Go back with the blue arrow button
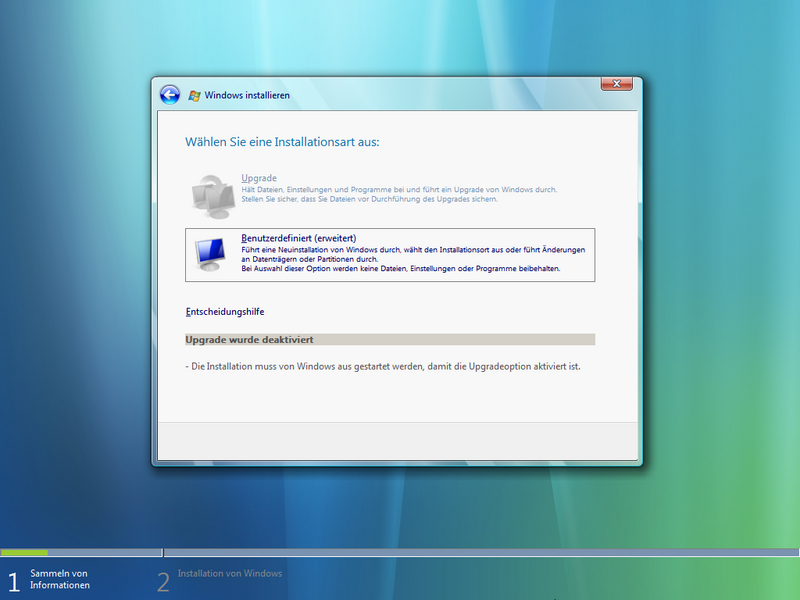Screen dimensions: 800x600 [x=169, y=95]
